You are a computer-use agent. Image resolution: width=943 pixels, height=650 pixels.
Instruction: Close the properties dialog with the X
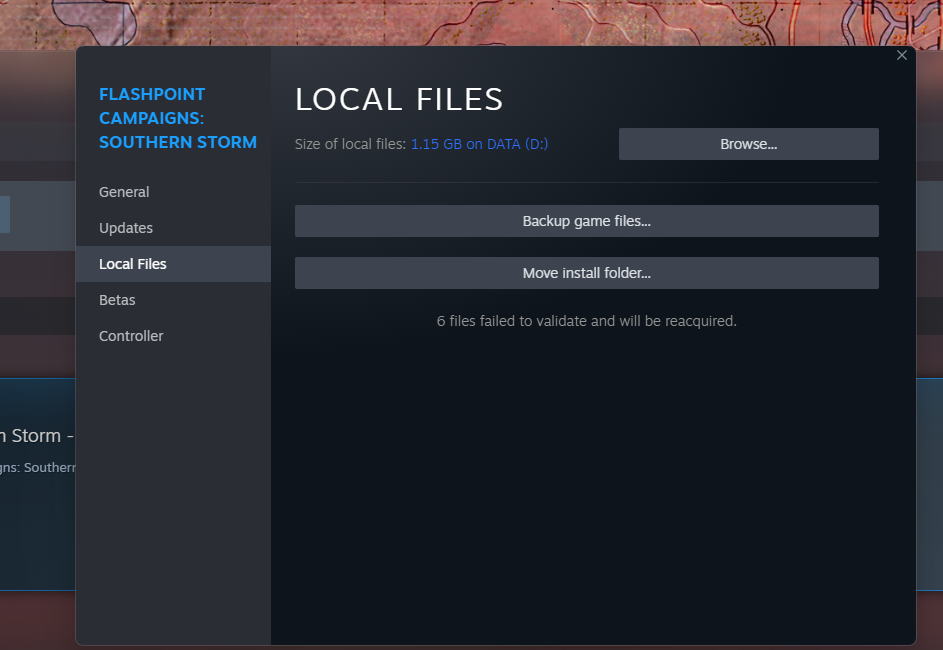(x=902, y=55)
